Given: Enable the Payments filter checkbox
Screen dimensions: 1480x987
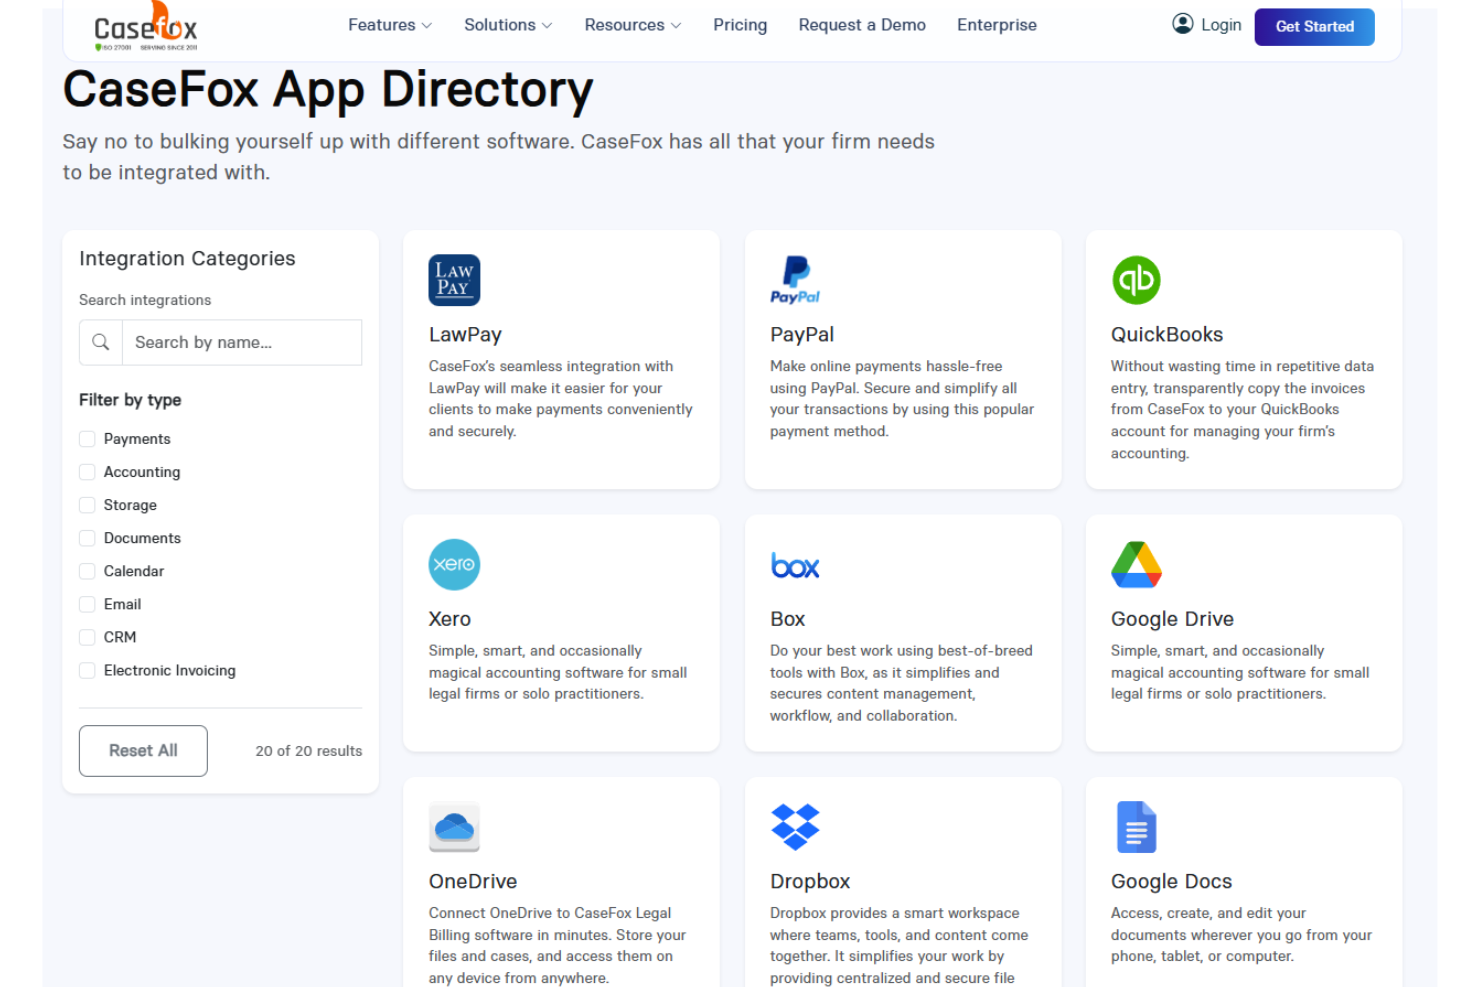Looking at the screenshot, I should point(87,439).
